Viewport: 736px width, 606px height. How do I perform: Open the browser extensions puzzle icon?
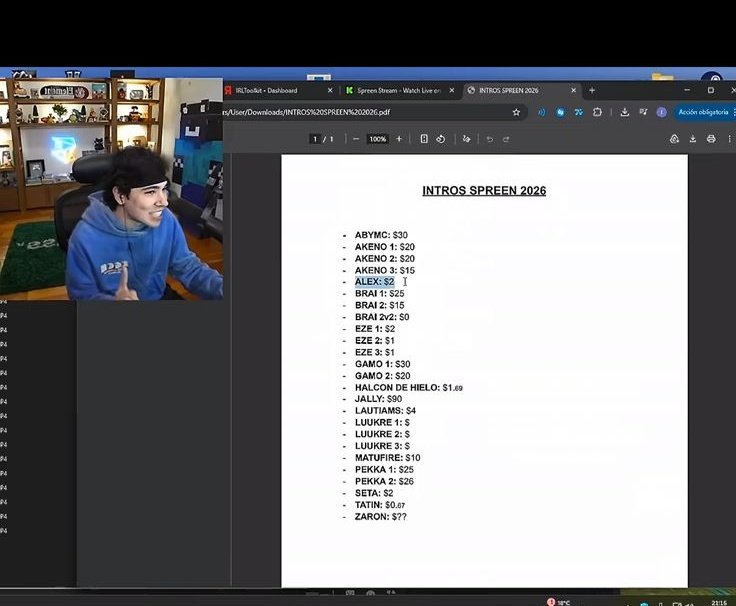point(597,112)
